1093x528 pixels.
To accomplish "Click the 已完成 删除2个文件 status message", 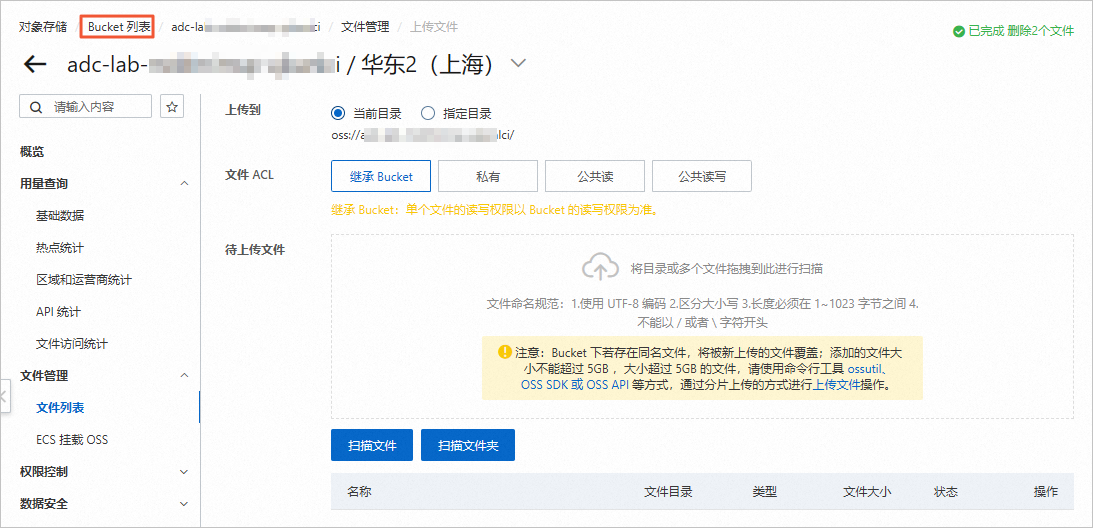I will (1021, 31).
